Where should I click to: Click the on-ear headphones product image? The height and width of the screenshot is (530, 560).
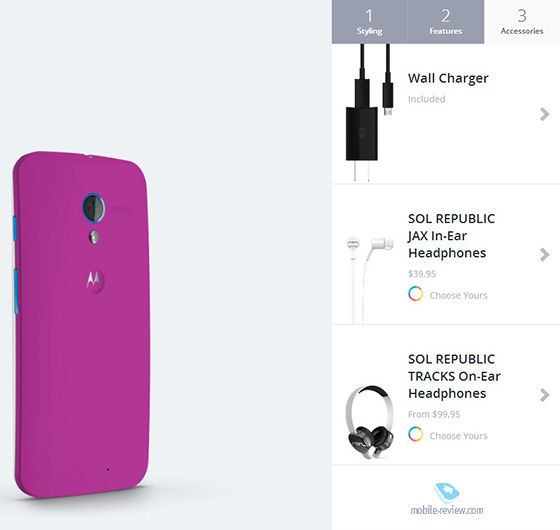click(x=369, y=421)
